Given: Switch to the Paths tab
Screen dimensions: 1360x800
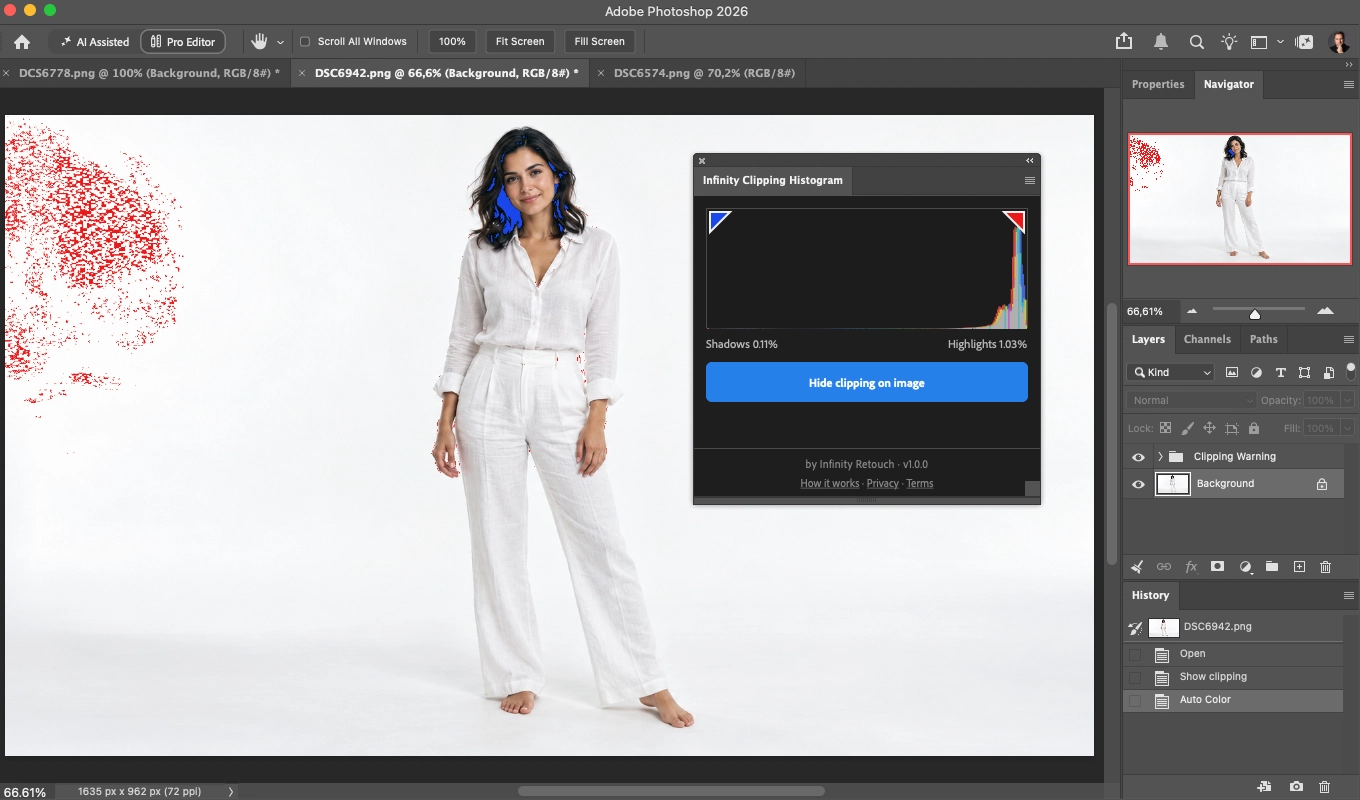Looking at the screenshot, I should tap(1264, 340).
